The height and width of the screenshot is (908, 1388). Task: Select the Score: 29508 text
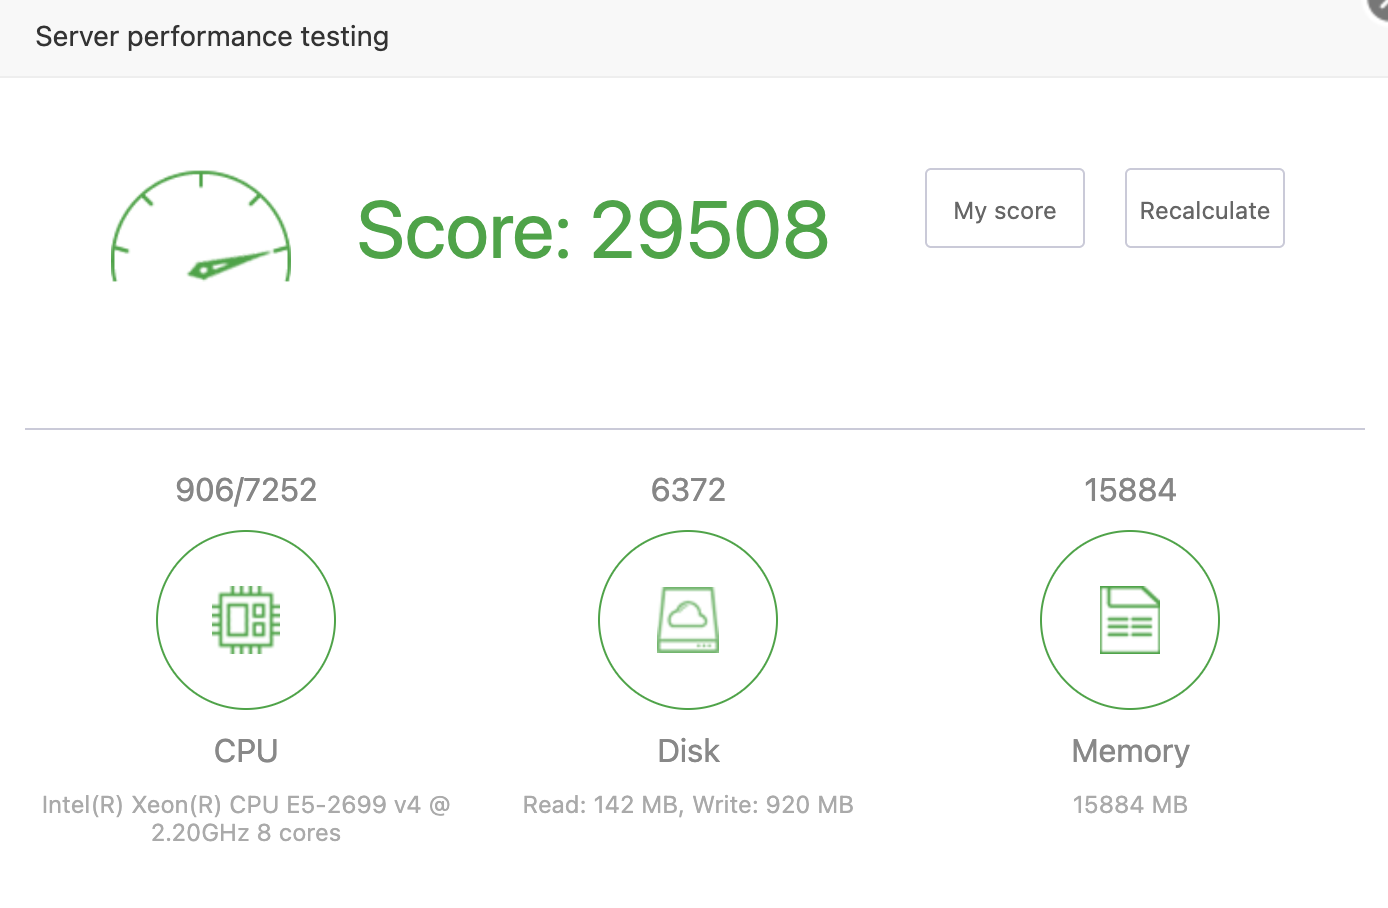click(x=594, y=230)
